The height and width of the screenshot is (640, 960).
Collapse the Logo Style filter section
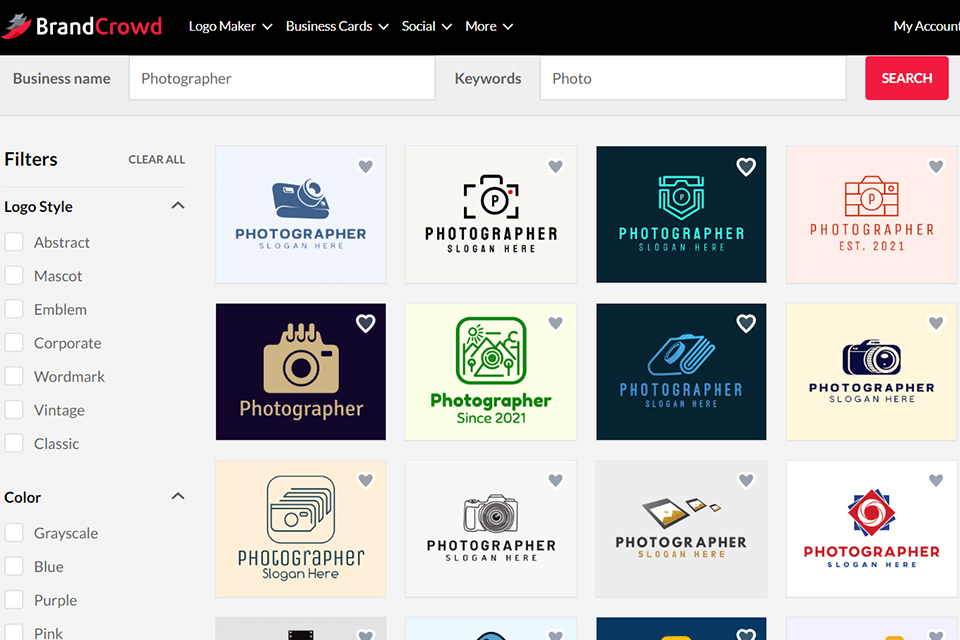178,206
